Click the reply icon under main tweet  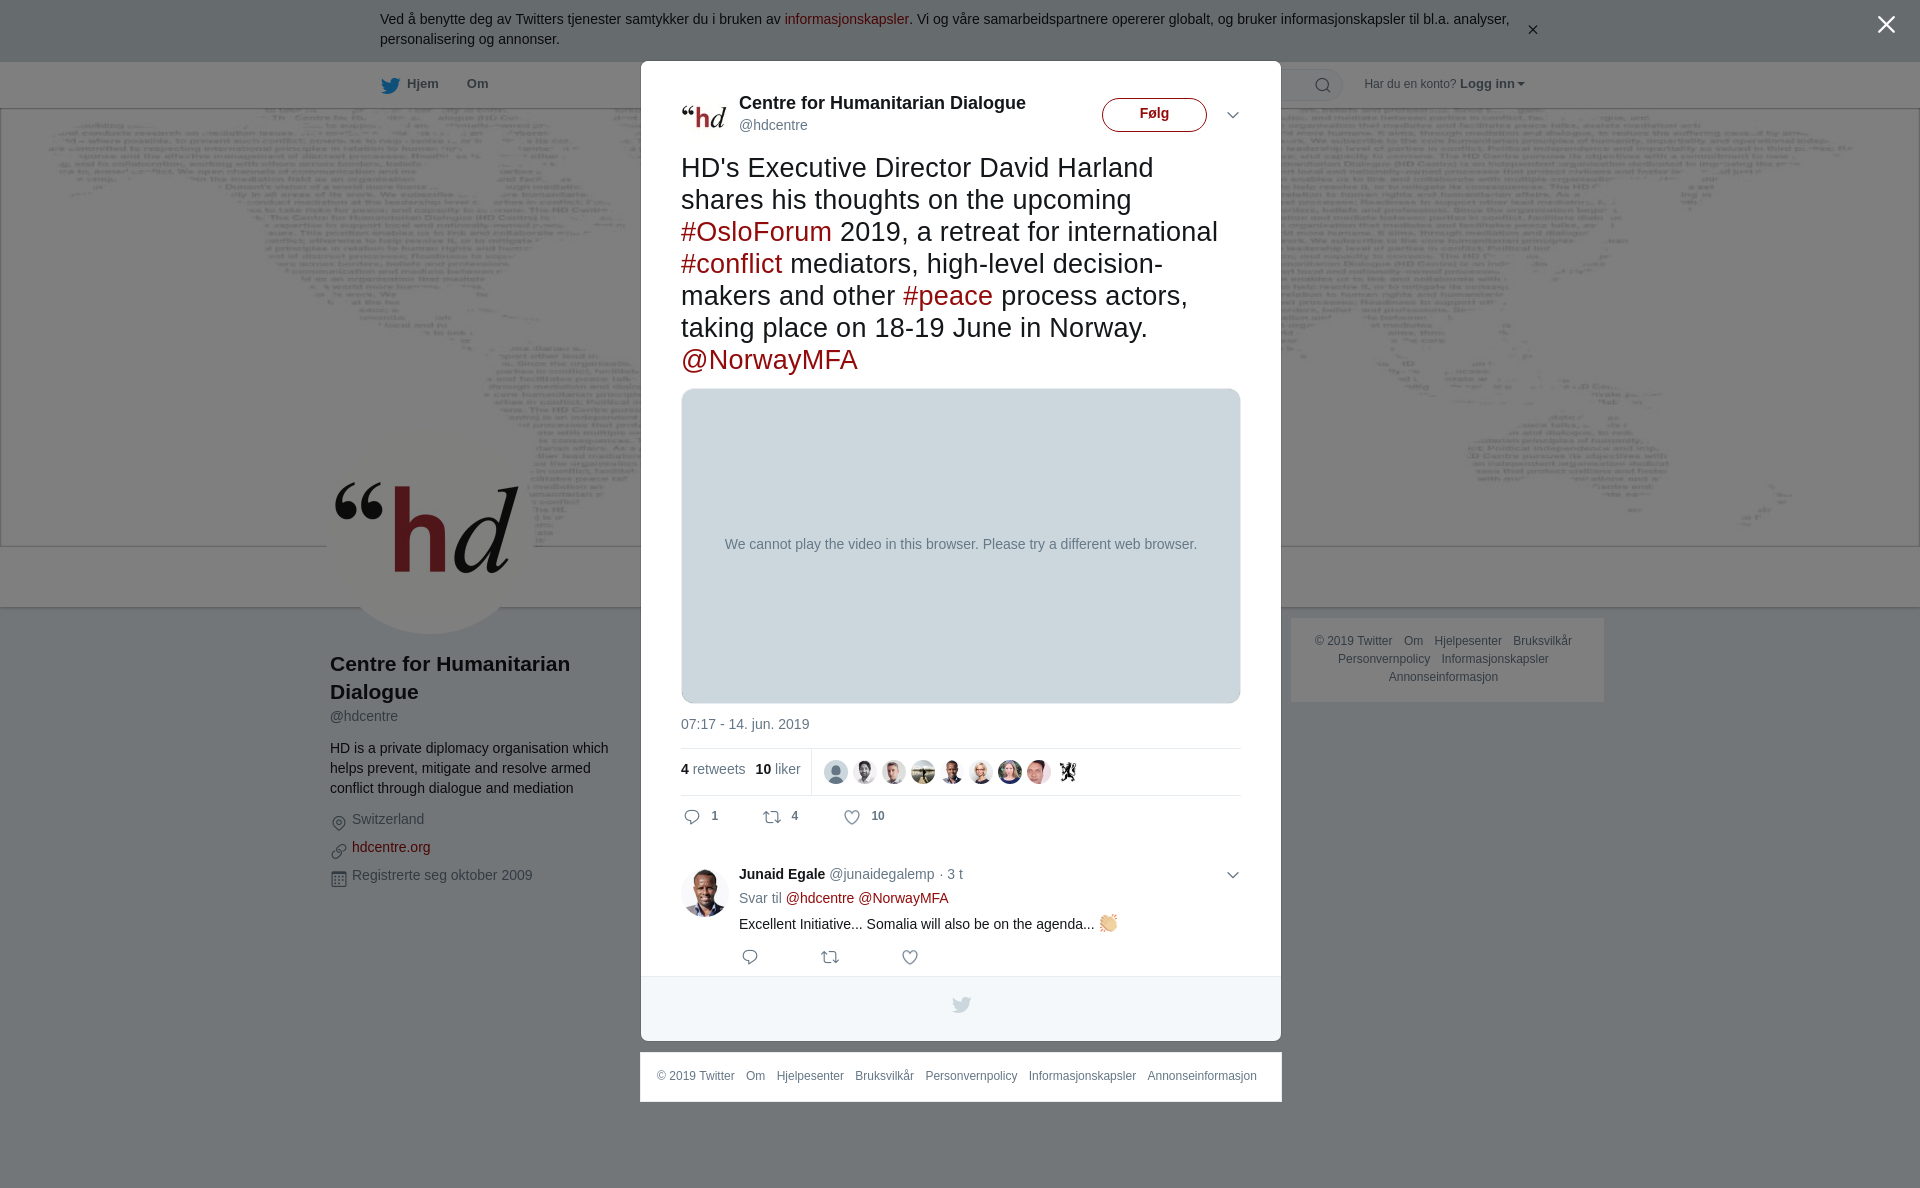[692, 817]
